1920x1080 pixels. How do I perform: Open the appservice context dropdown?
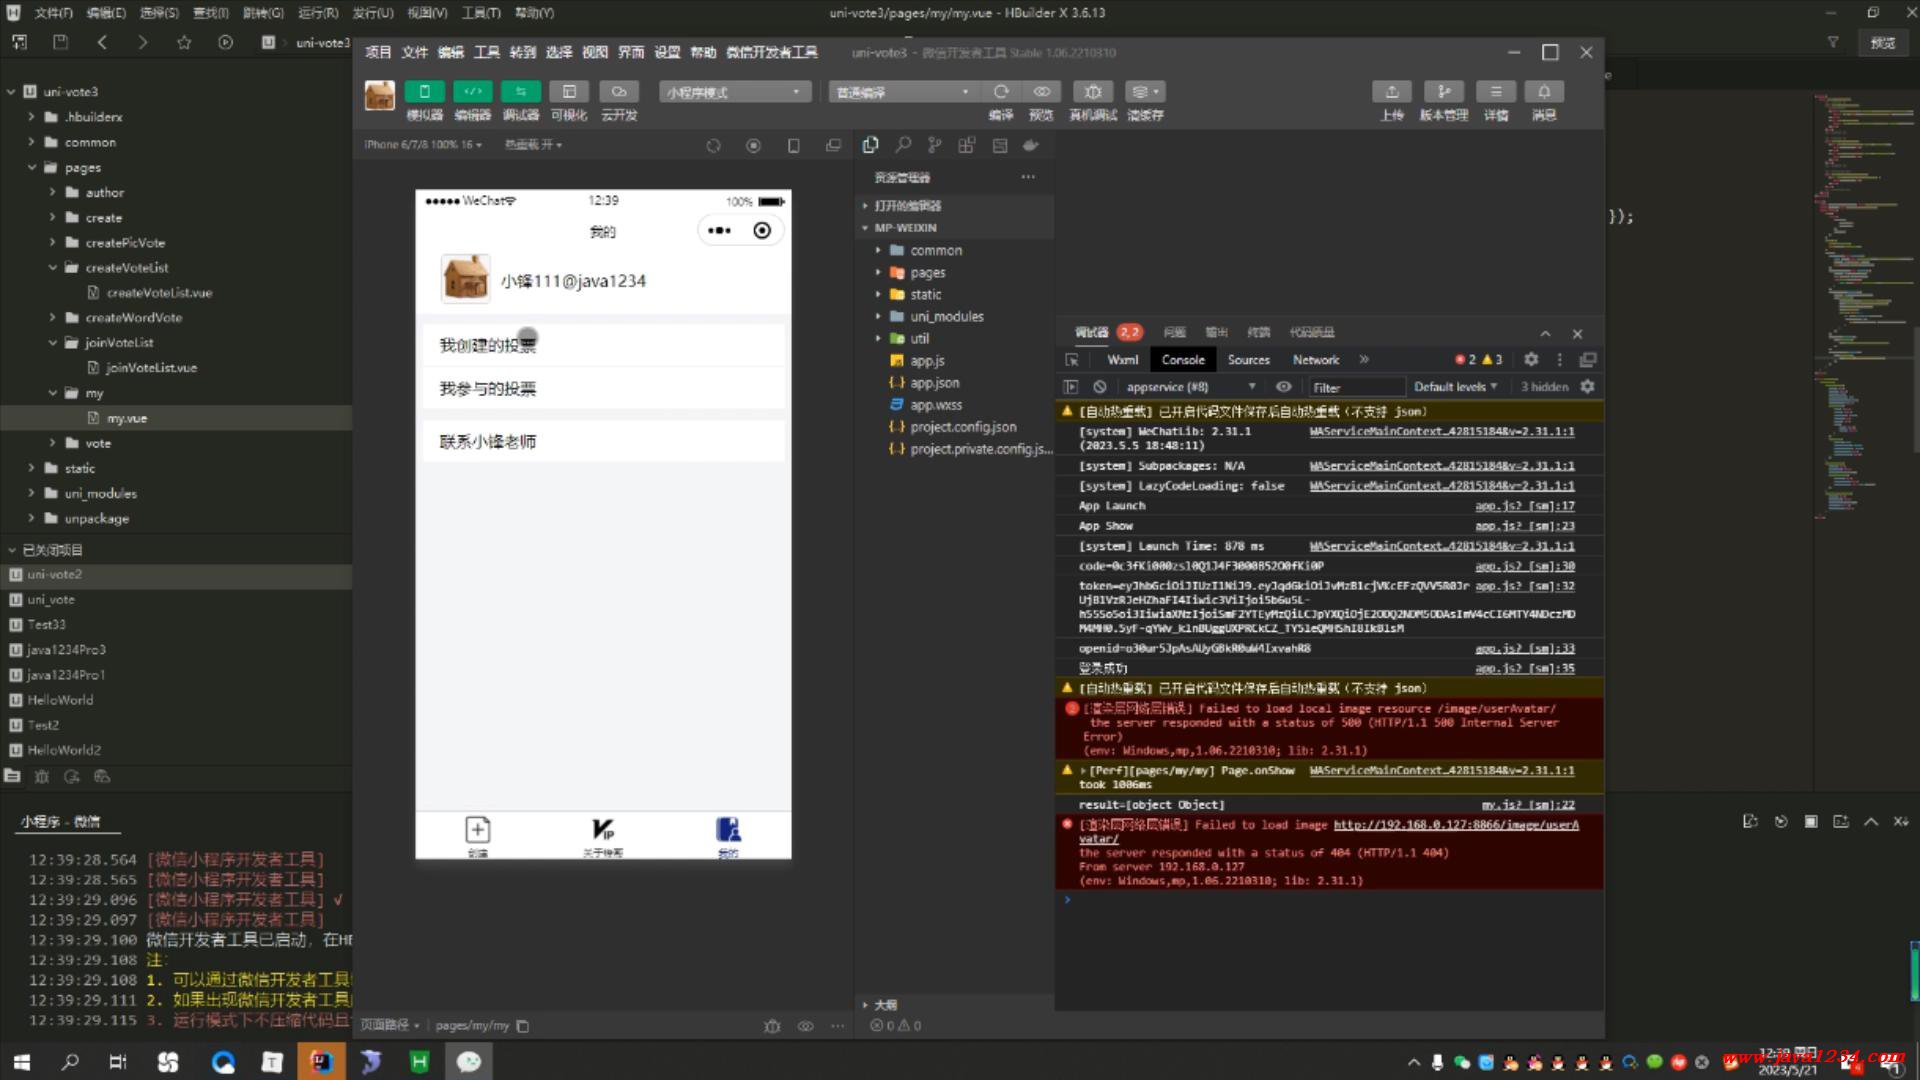pyautogui.click(x=1190, y=387)
